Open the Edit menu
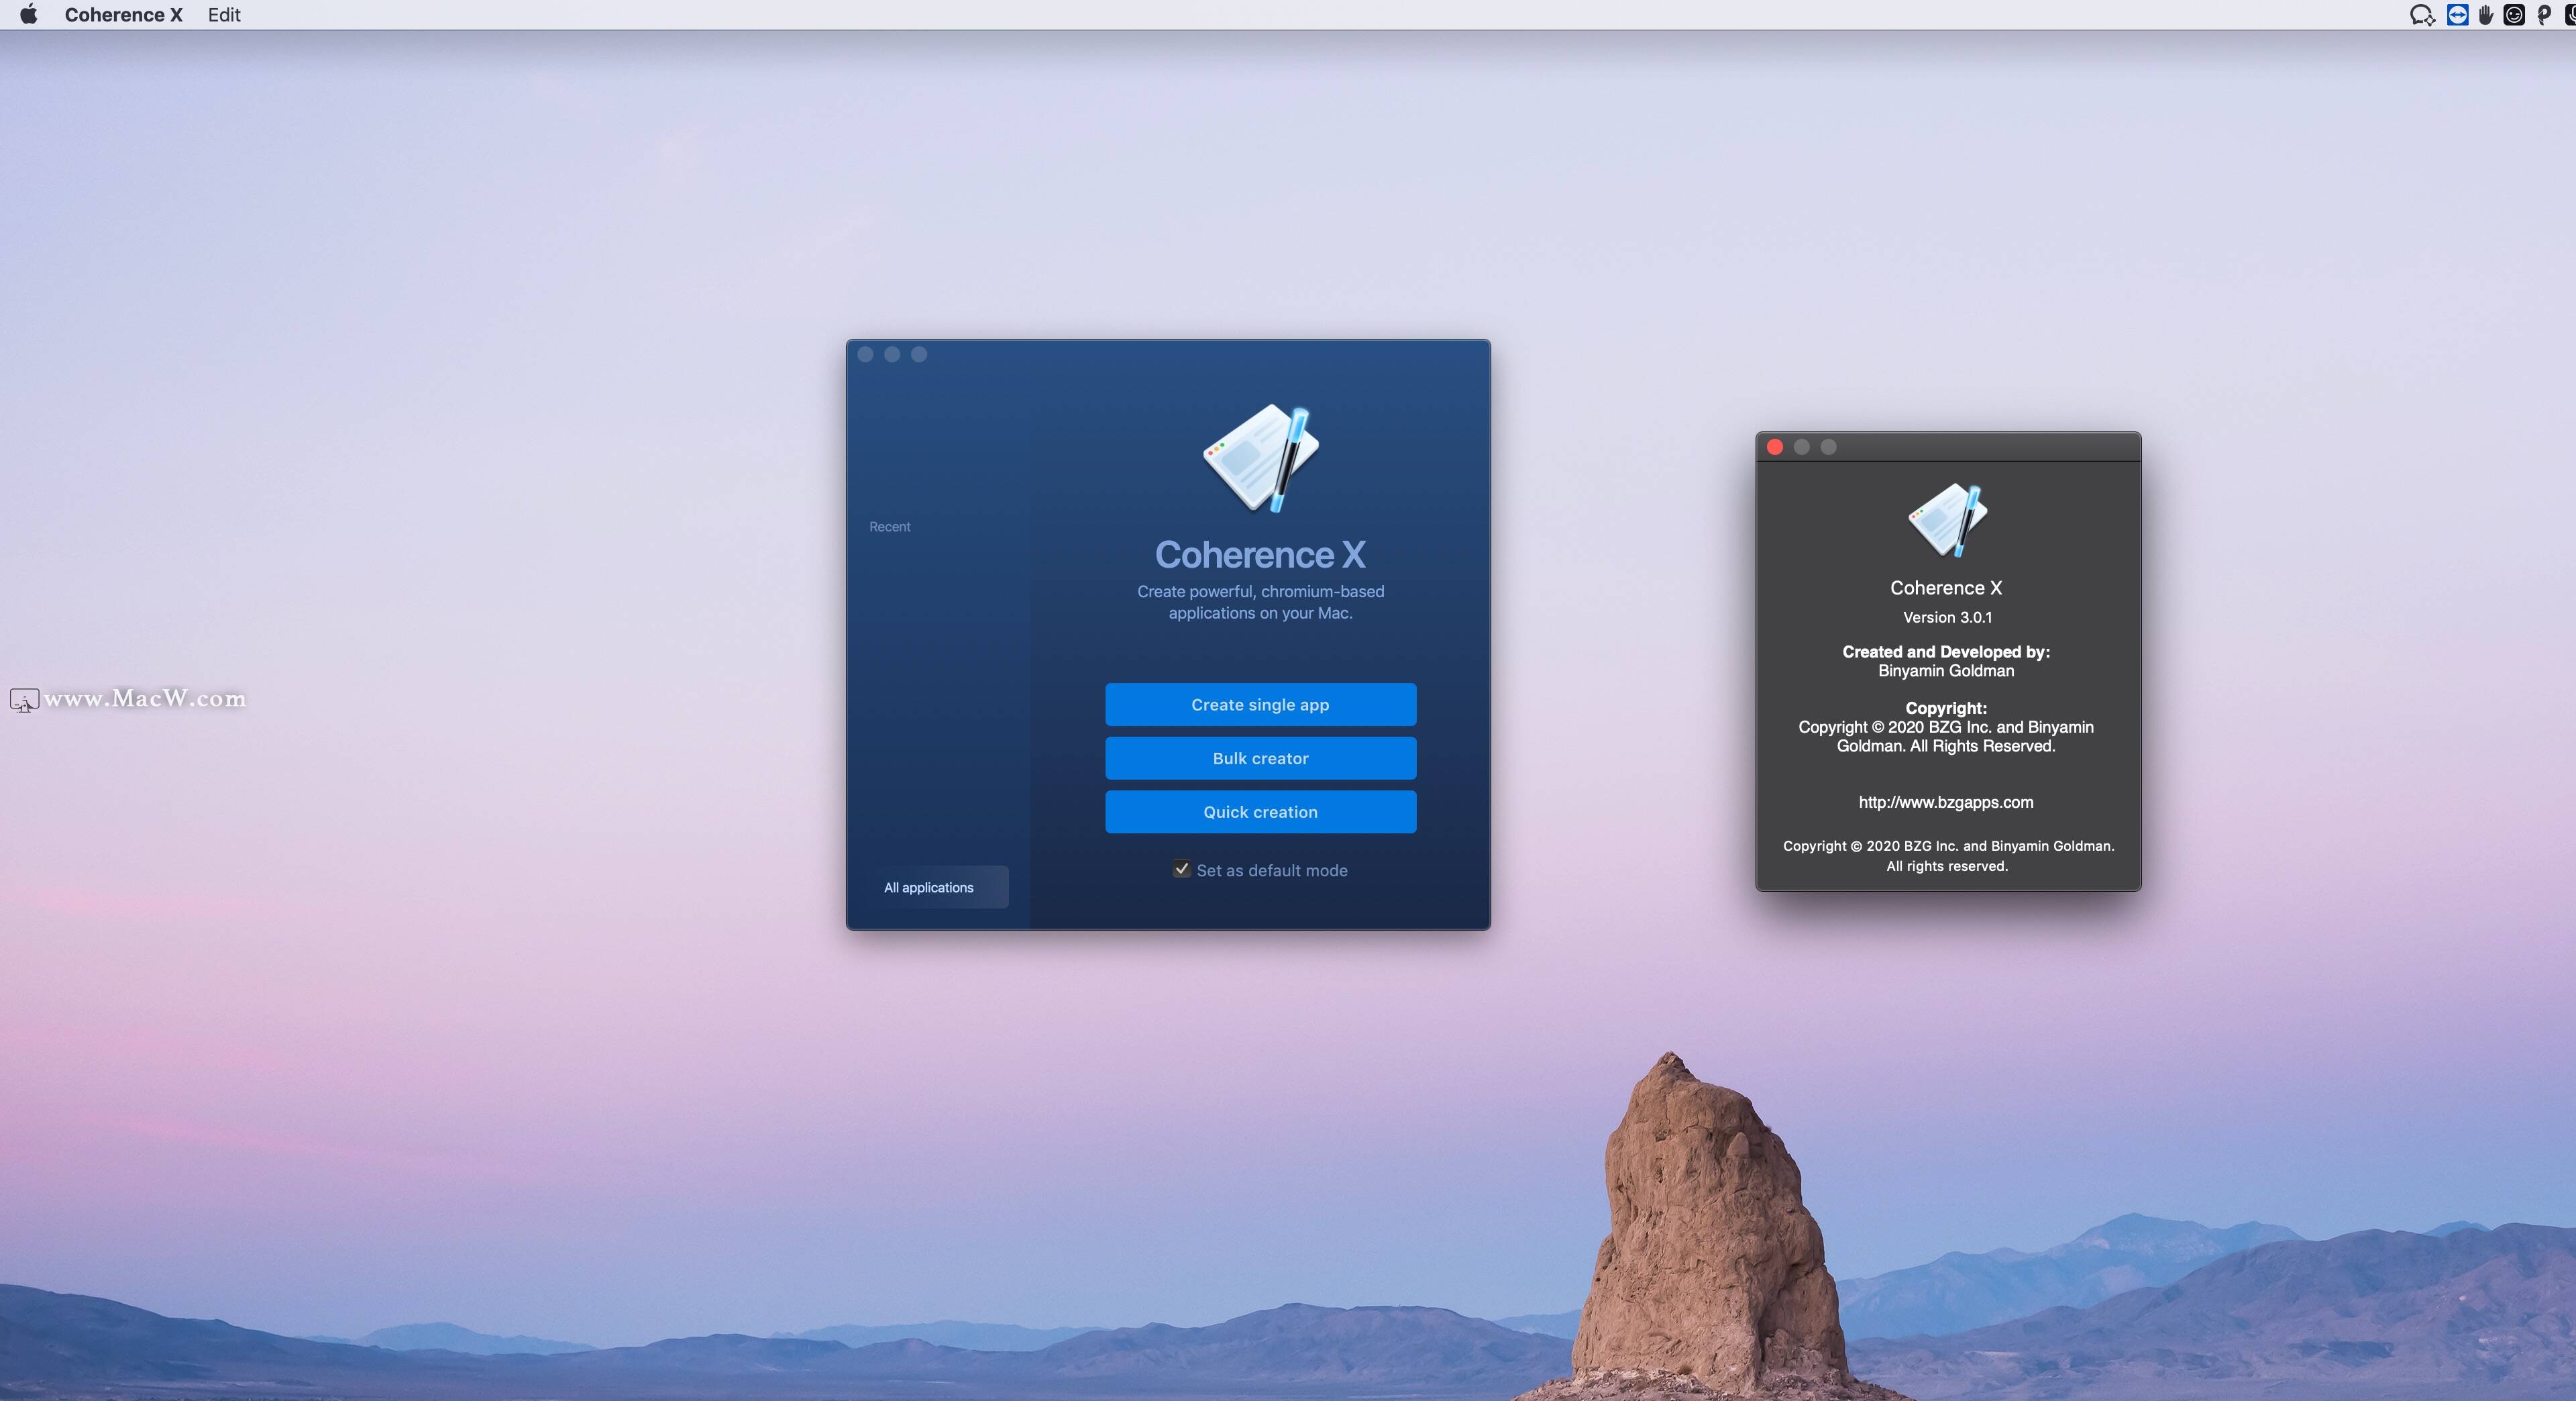Viewport: 2576px width, 1401px height. 224,15
